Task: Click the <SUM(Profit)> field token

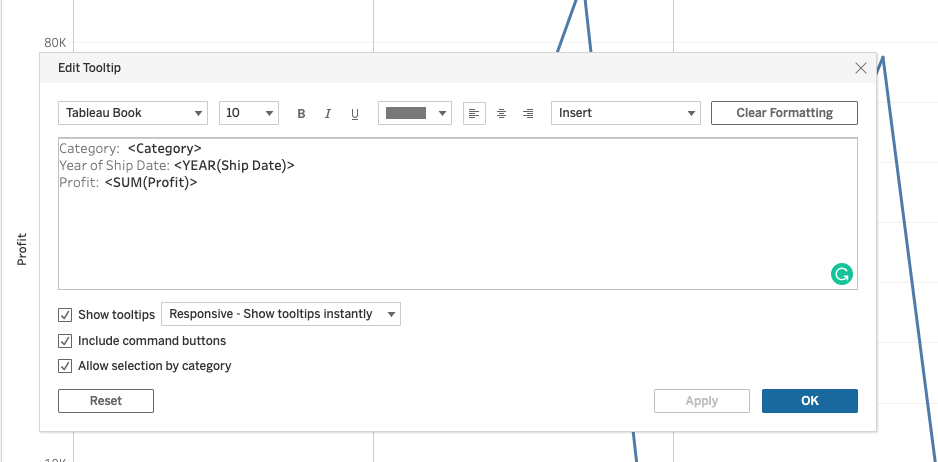Action: [x=151, y=183]
